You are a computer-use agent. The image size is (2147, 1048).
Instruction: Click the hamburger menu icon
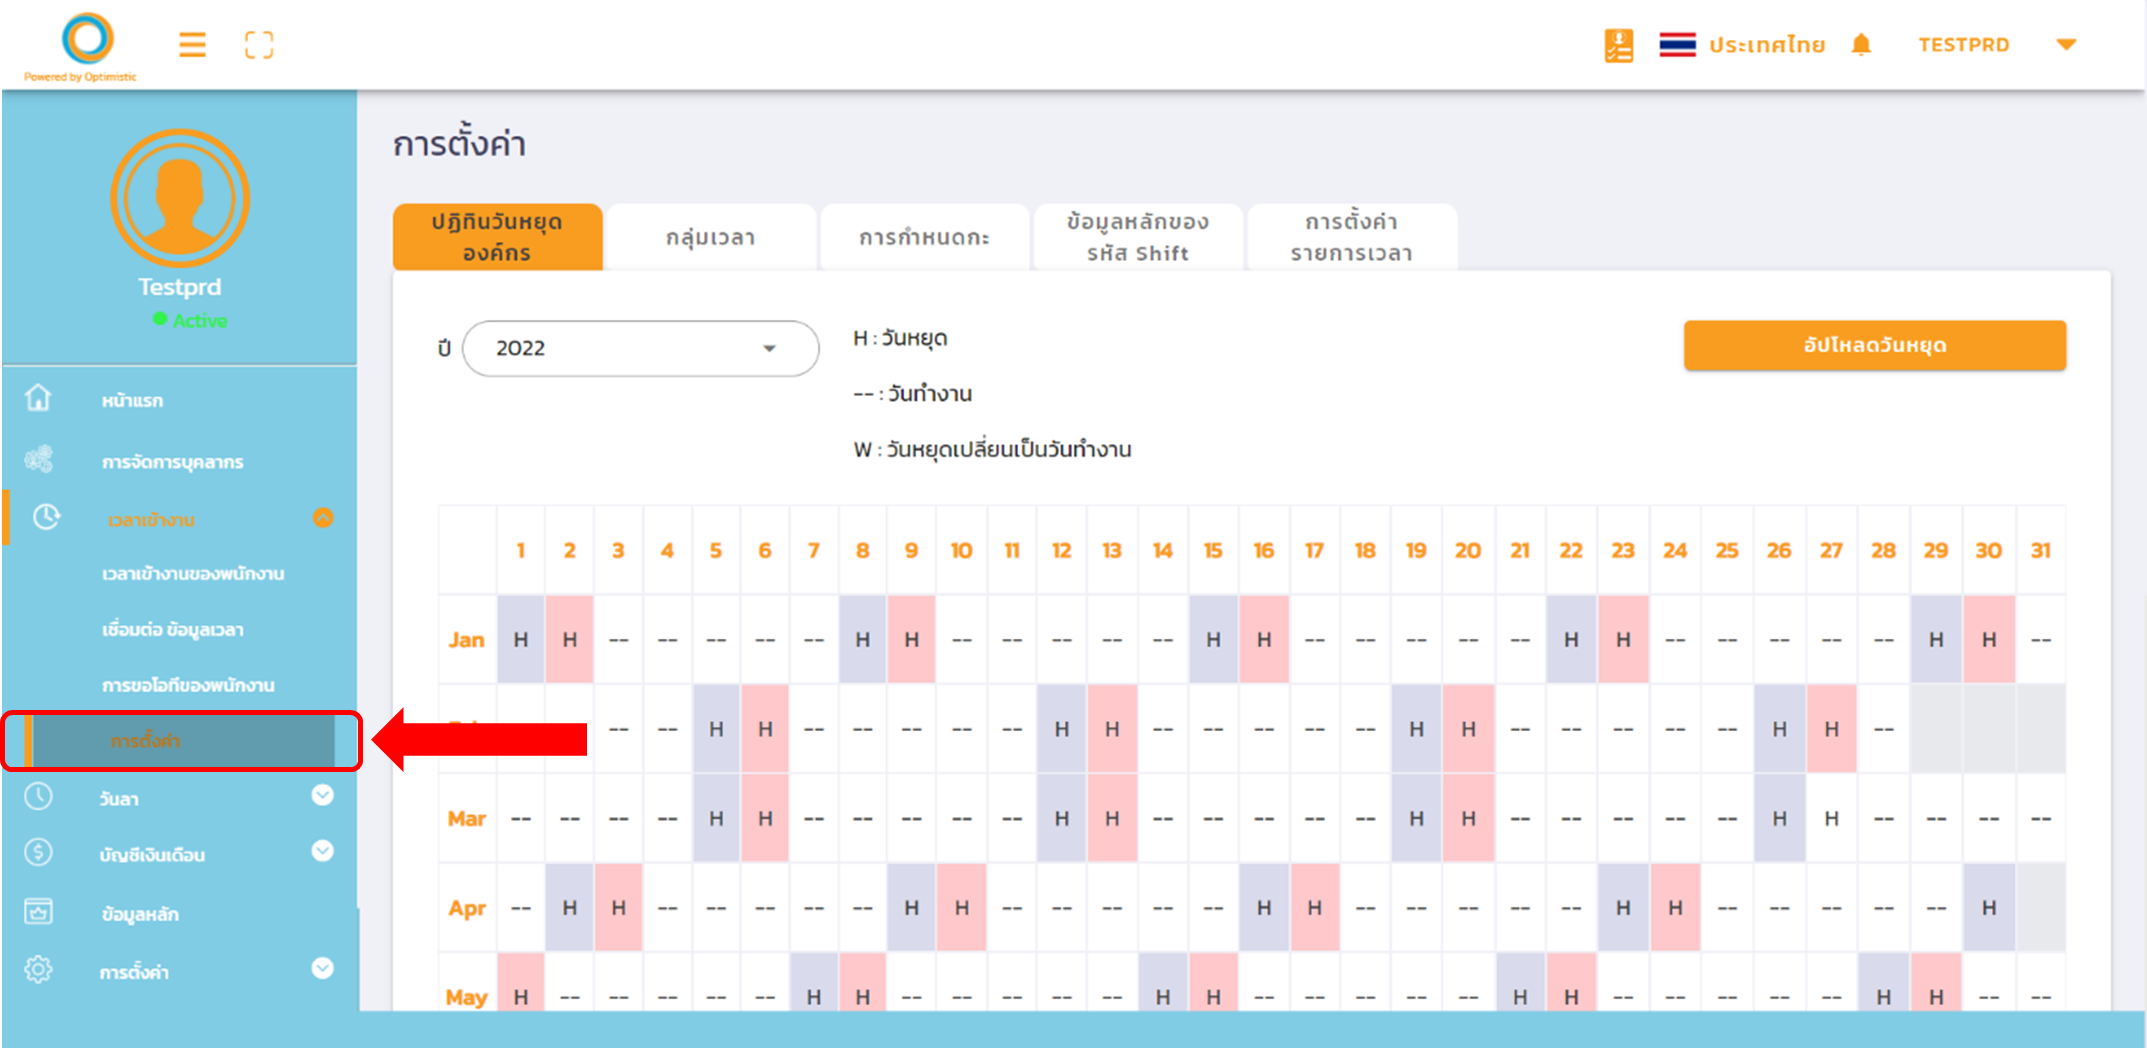point(192,45)
